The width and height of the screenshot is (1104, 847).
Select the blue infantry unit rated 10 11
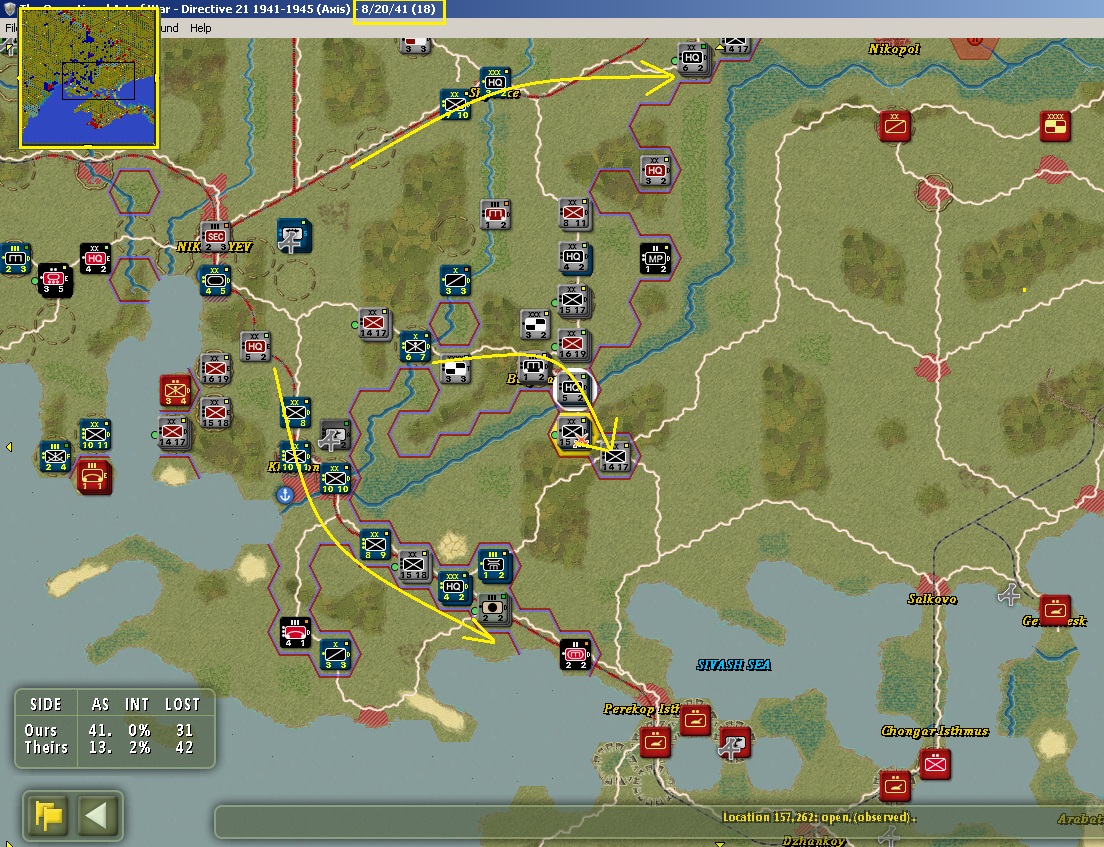click(94, 434)
